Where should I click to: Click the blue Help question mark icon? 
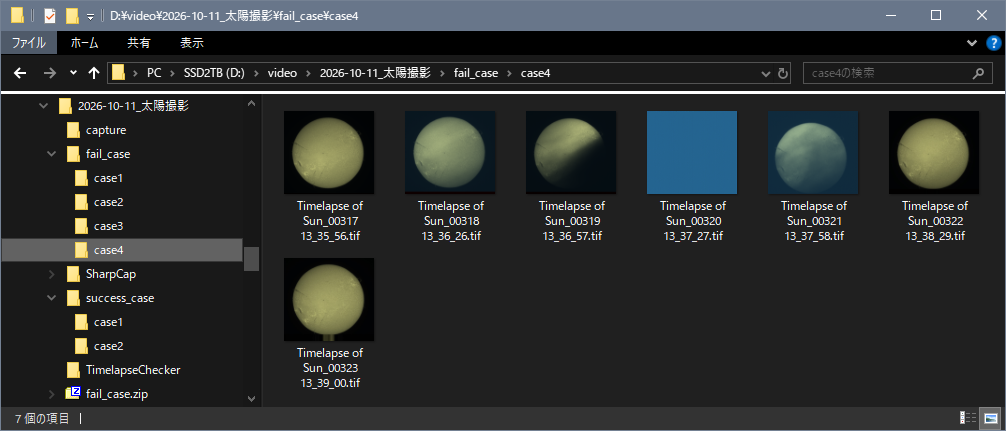tap(992, 43)
